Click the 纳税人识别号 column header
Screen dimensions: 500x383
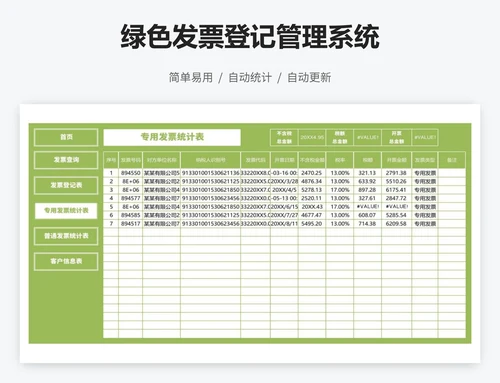[x=211, y=160]
